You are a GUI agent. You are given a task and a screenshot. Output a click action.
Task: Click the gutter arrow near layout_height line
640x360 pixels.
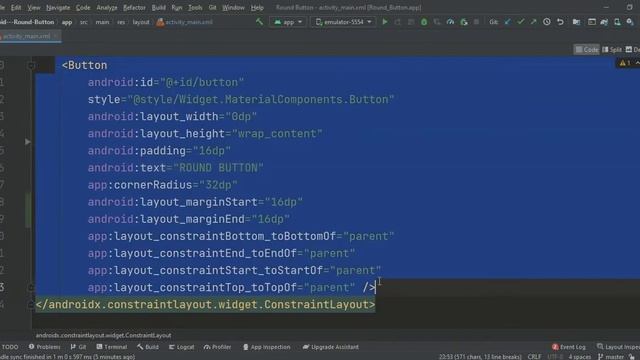27,142
